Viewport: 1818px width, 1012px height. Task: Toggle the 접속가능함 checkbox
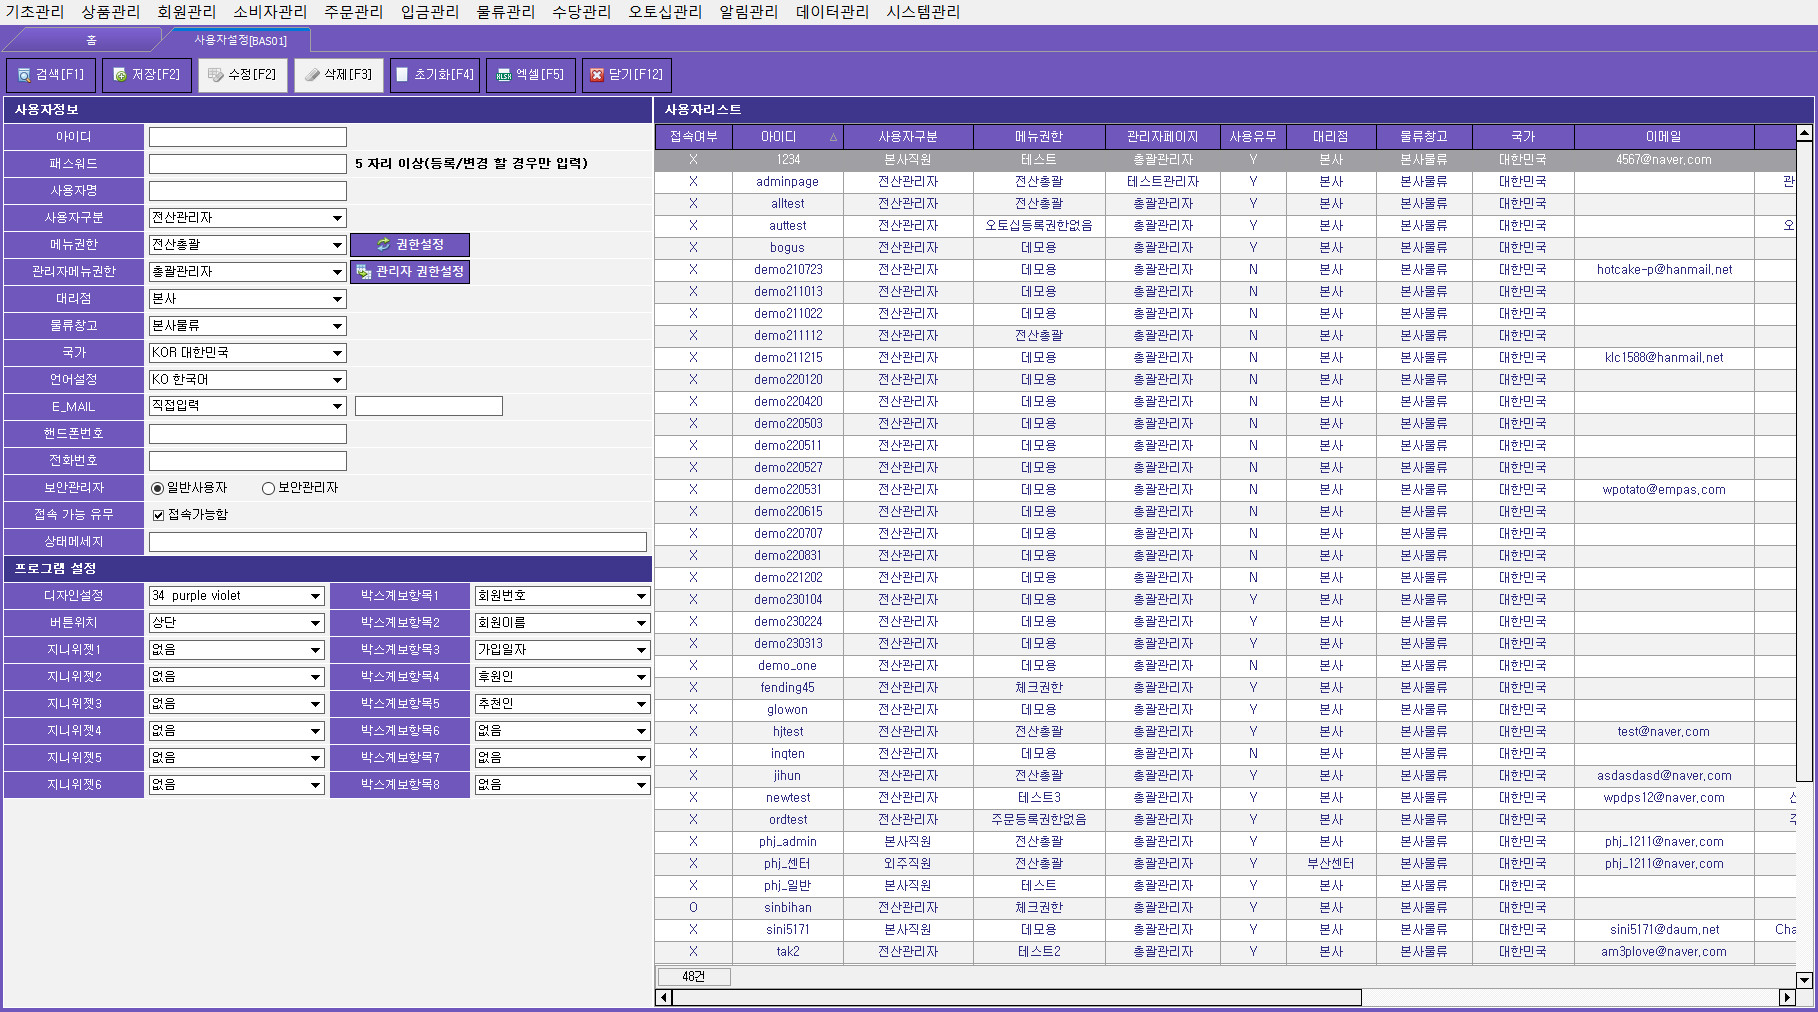[158, 515]
